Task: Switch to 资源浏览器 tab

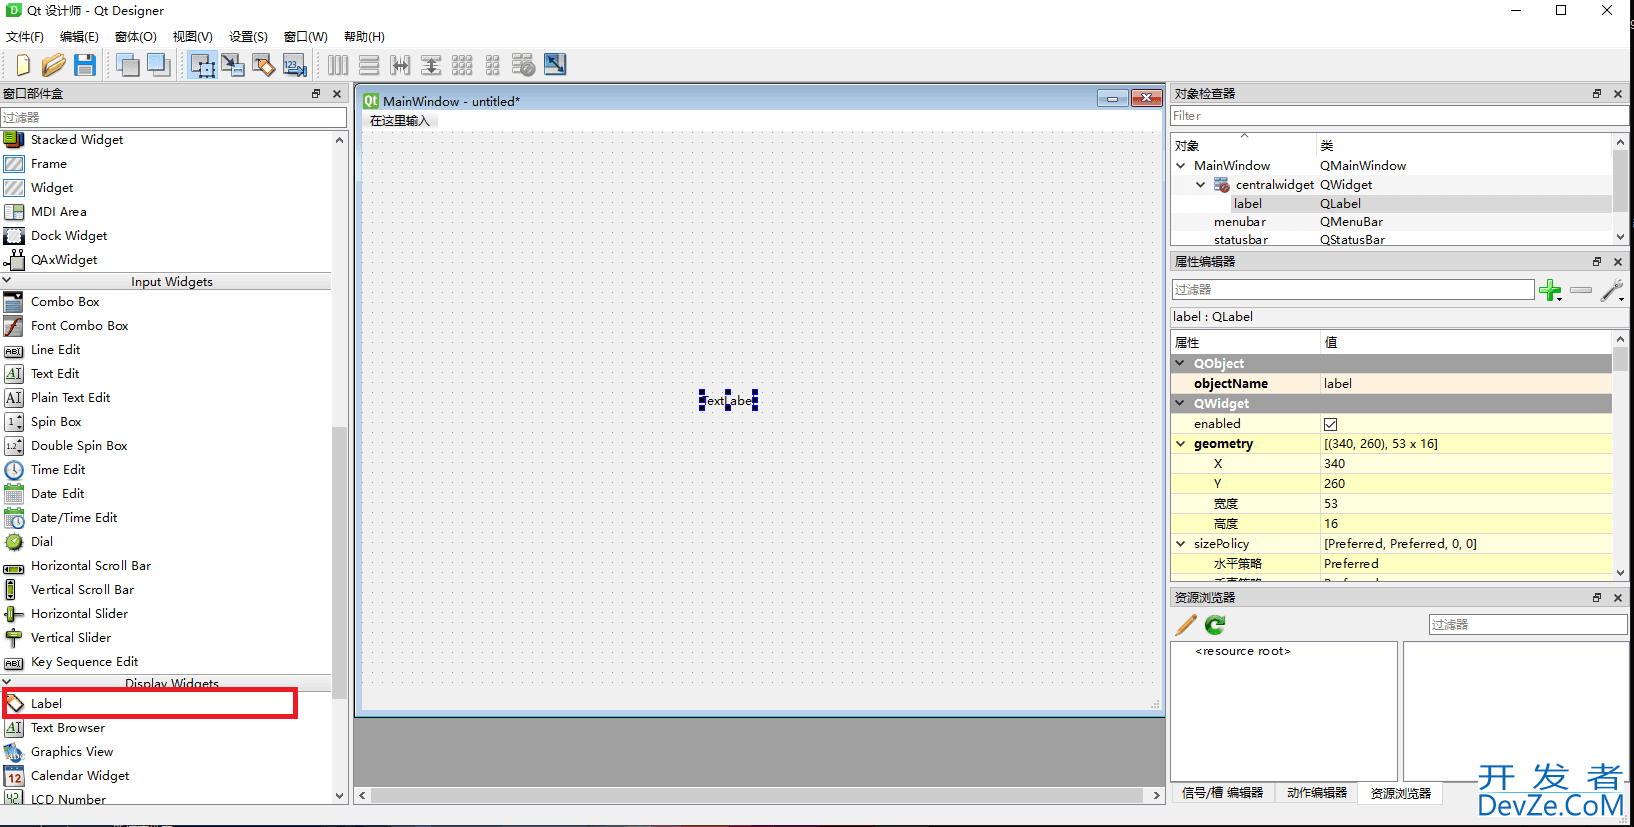Action: coord(1401,793)
